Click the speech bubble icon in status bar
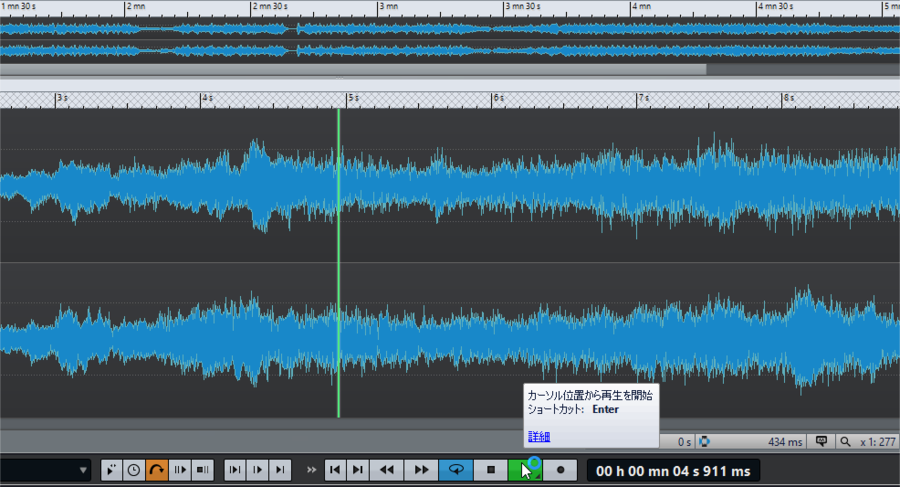Viewport: 900px width, 487px height. coord(821,441)
